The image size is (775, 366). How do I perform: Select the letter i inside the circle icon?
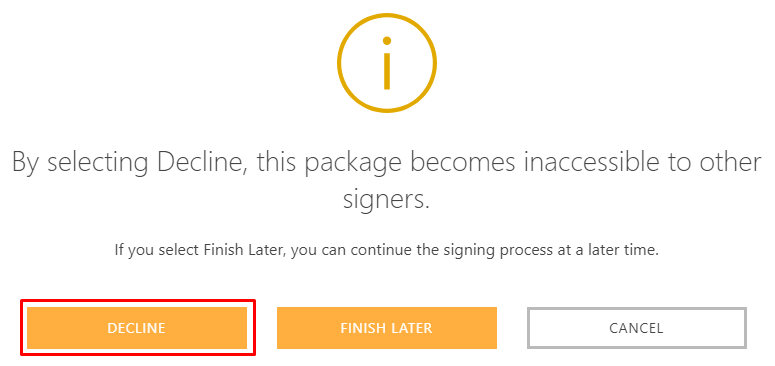[x=387, y=63]
